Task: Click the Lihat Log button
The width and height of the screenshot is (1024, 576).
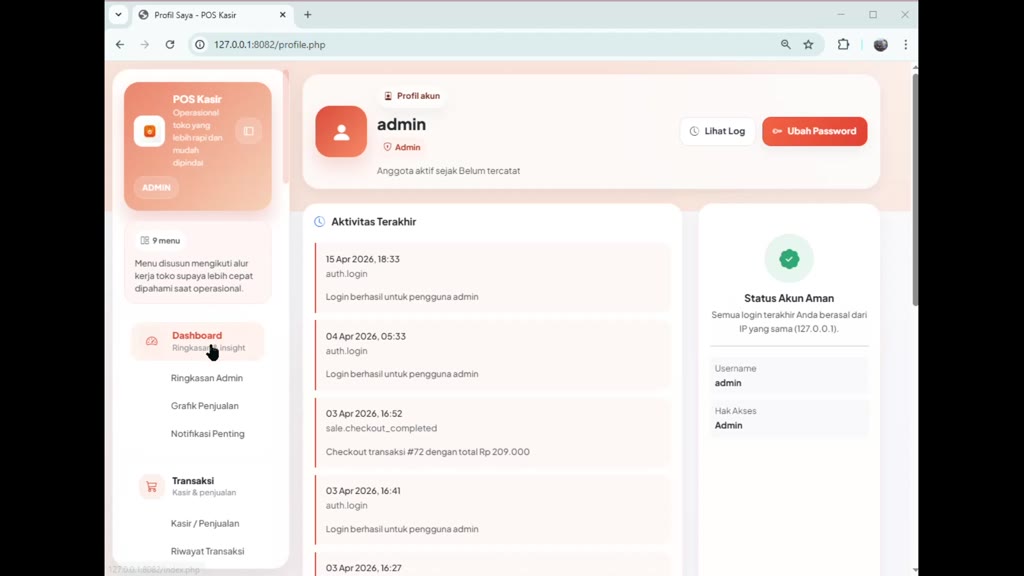Action: point(717,131)
